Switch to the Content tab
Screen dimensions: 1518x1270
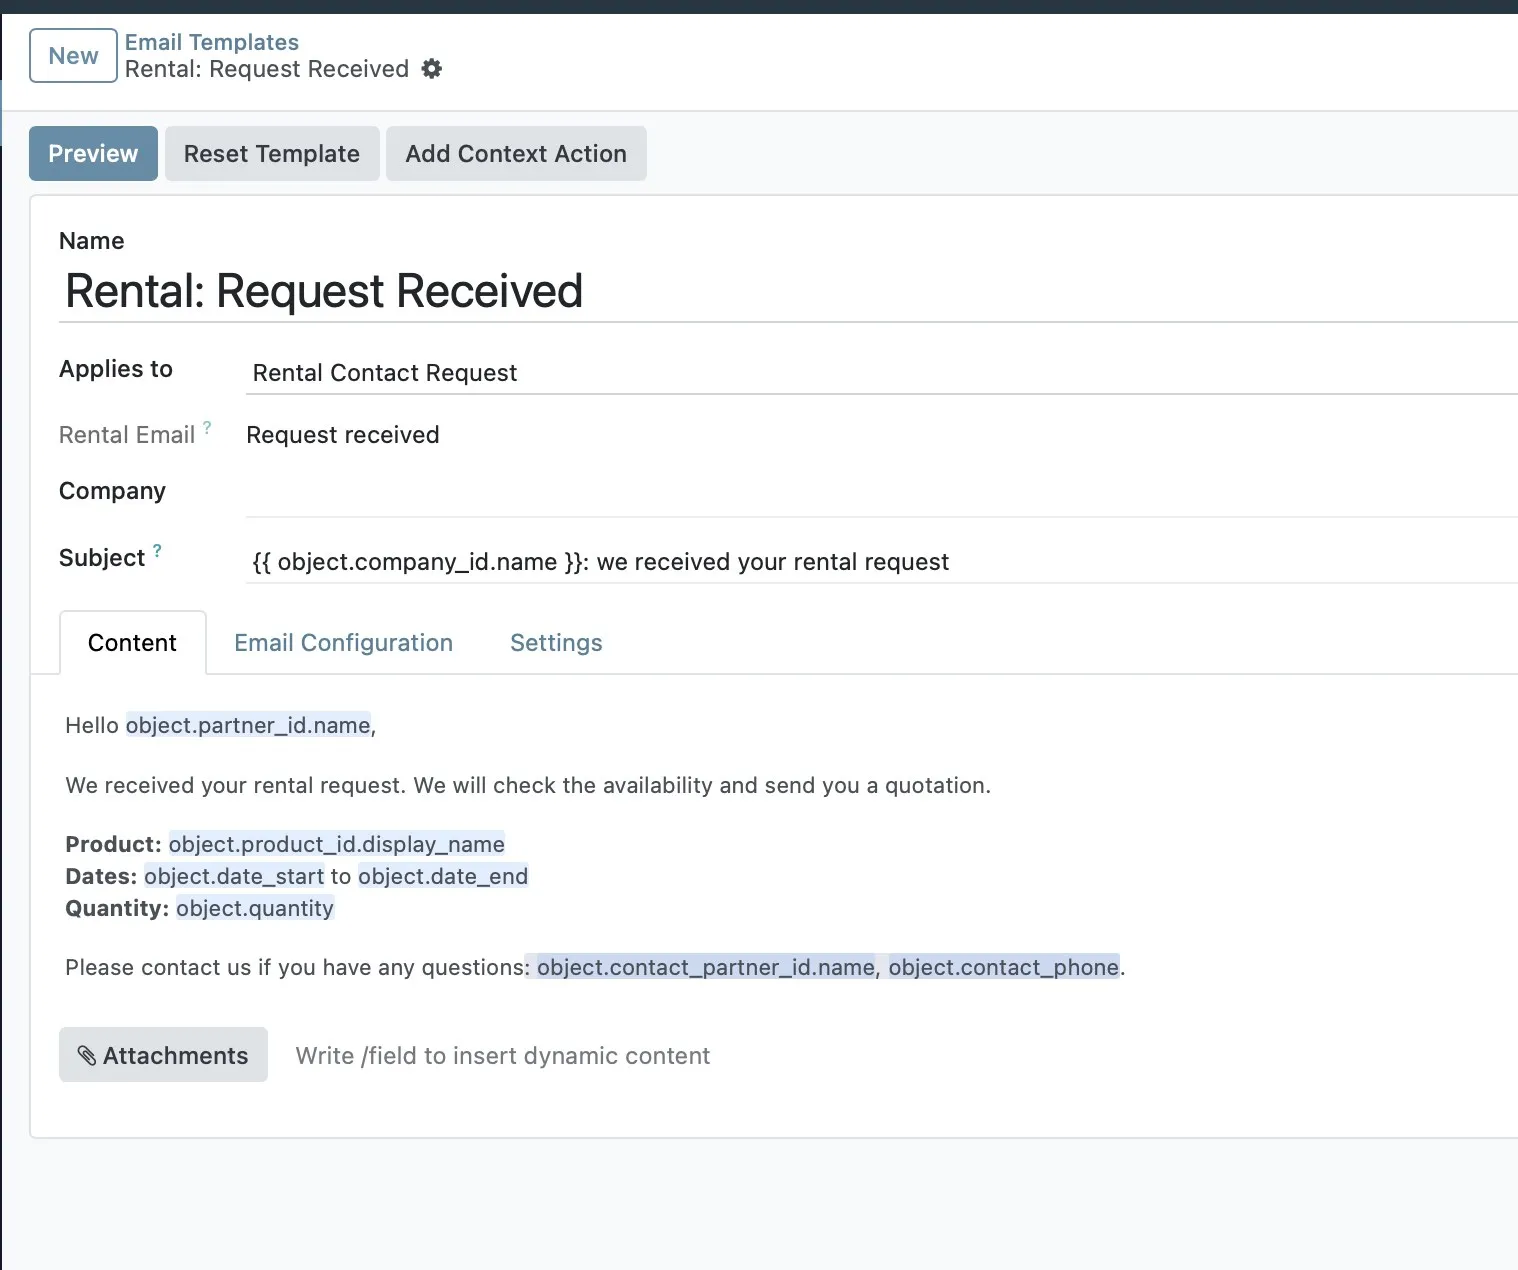click(132, 643)
